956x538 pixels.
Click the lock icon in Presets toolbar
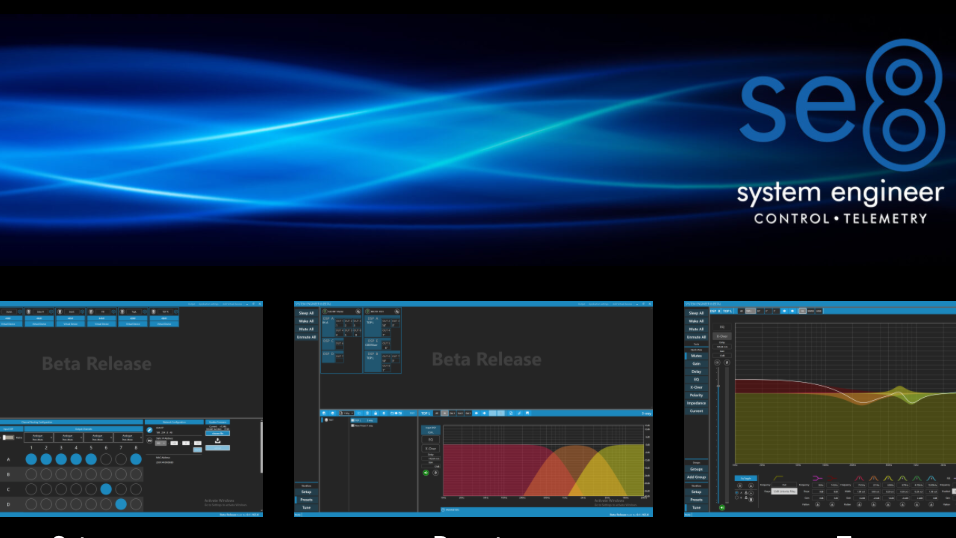click(x=376, y=413)
